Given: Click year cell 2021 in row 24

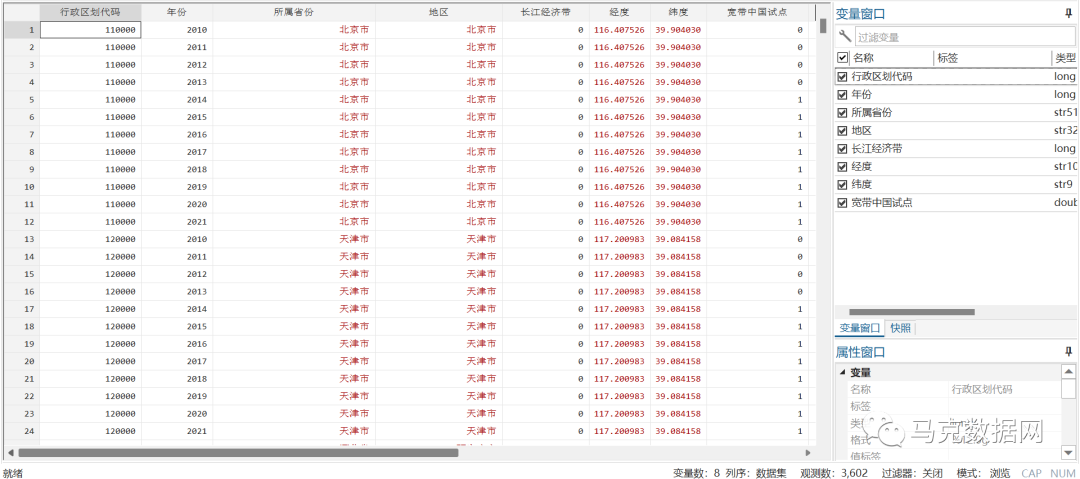Looking at the screenshot, I should coord(177,431).
